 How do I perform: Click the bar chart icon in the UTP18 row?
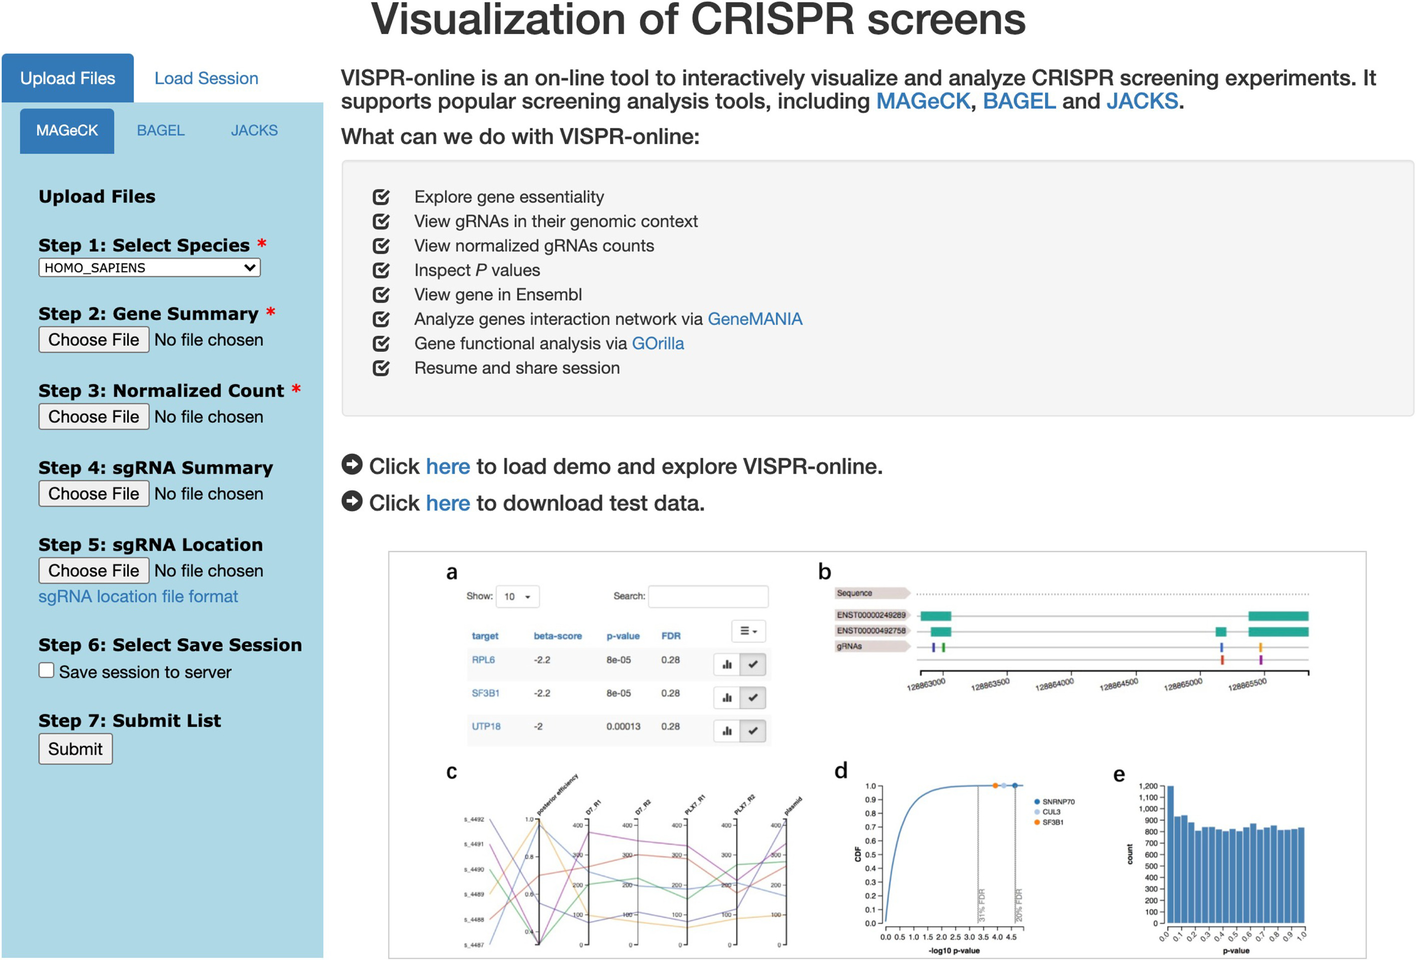coord(727,731)
